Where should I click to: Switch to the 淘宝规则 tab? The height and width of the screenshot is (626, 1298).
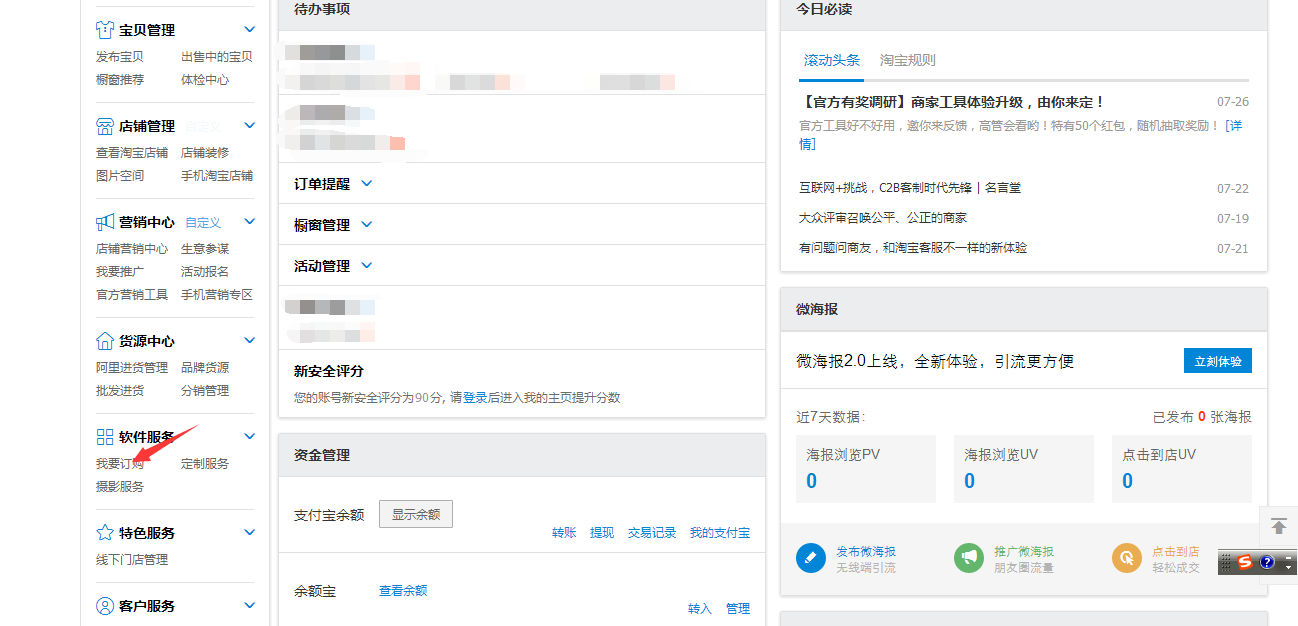pyautogui.click(x=908, y=60)
